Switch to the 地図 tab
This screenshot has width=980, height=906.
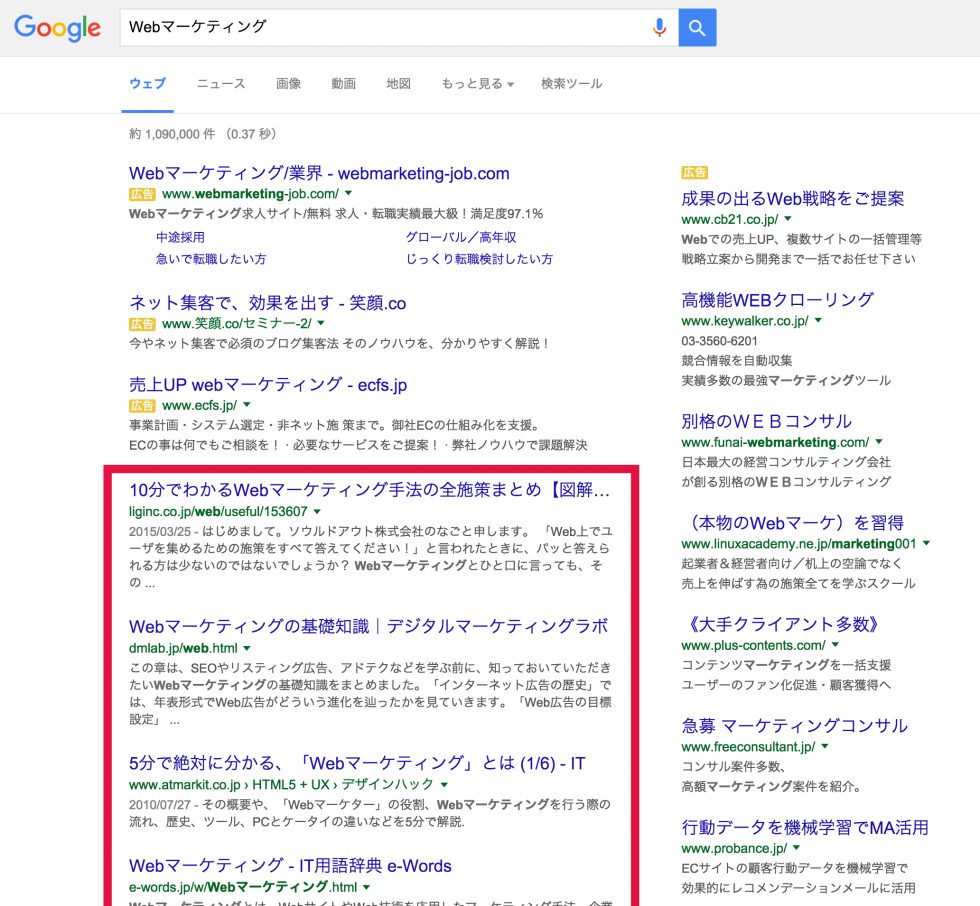[x=398, y=84]
